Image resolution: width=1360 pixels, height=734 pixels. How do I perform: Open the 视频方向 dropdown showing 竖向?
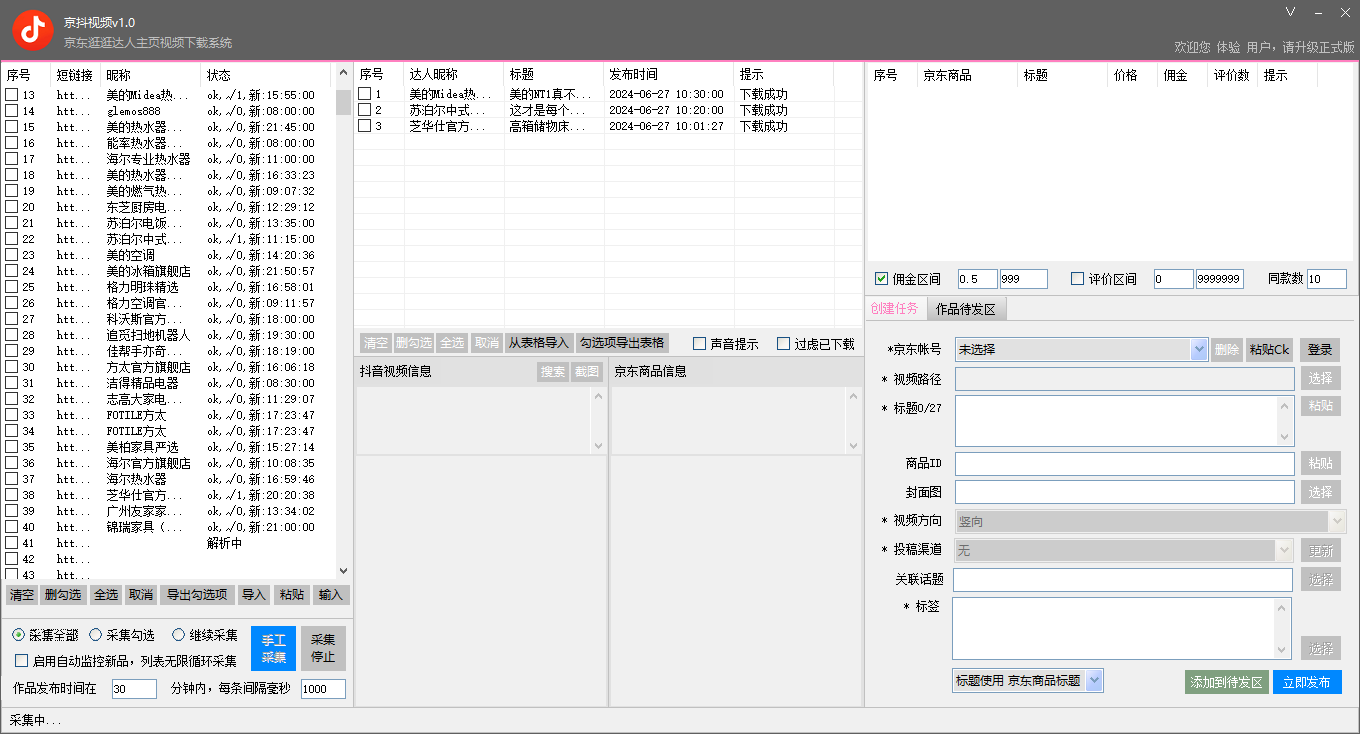coord(1150,521)
